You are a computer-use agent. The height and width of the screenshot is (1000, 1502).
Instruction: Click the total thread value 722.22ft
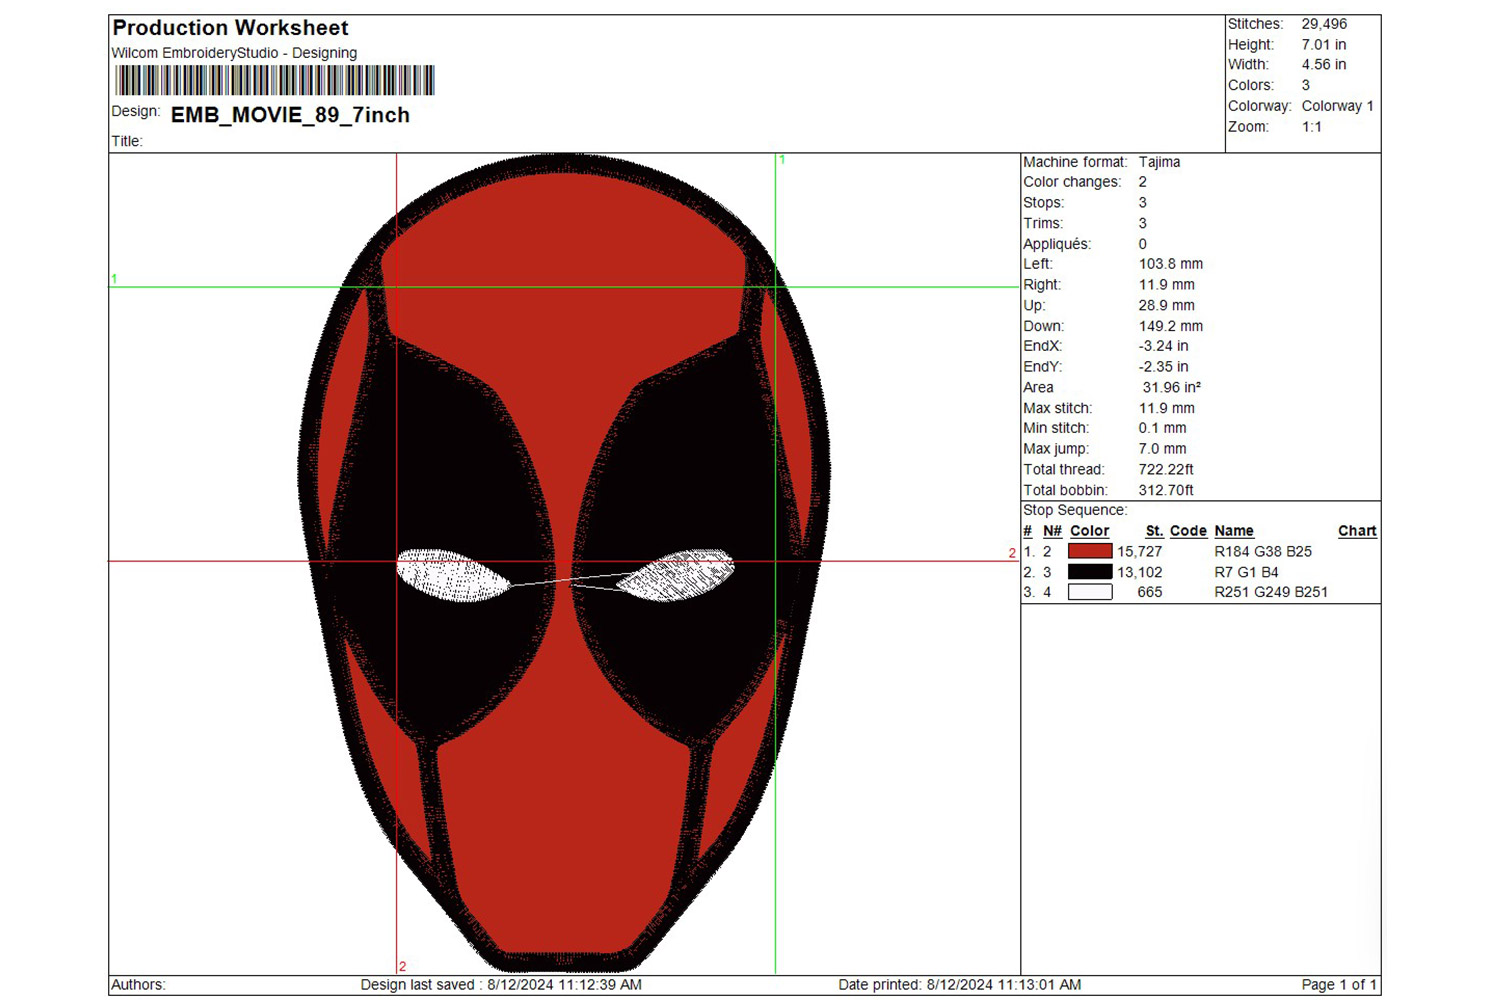(1166, 469)
